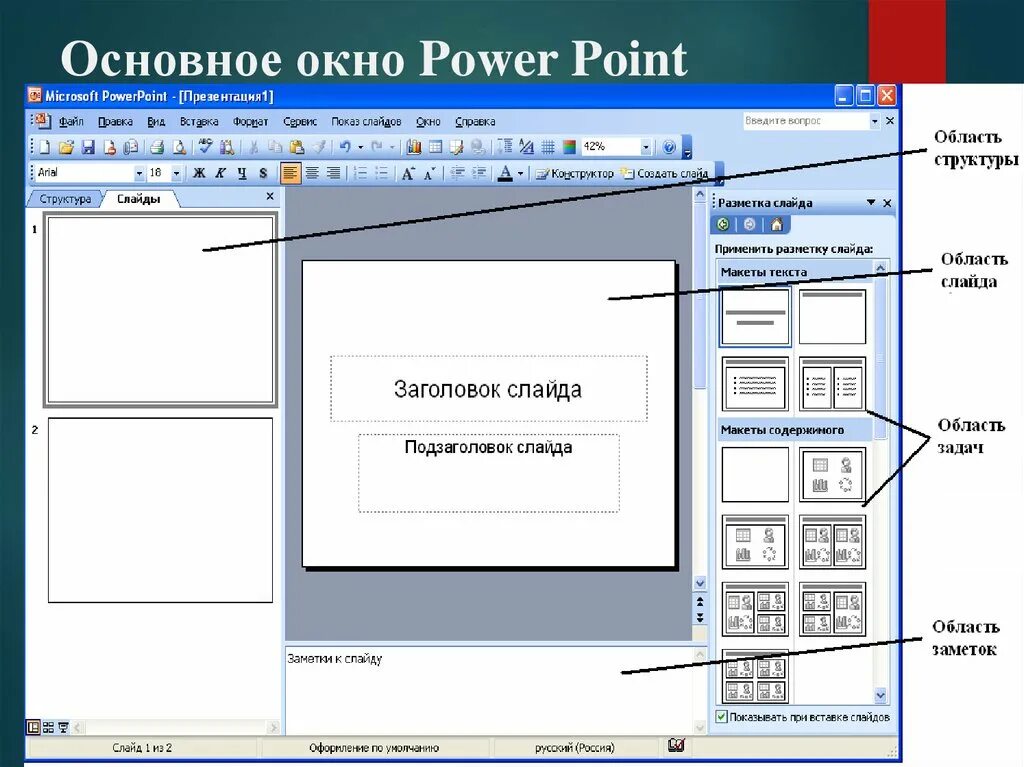Click the green Back arrow in the task pane

723,225
